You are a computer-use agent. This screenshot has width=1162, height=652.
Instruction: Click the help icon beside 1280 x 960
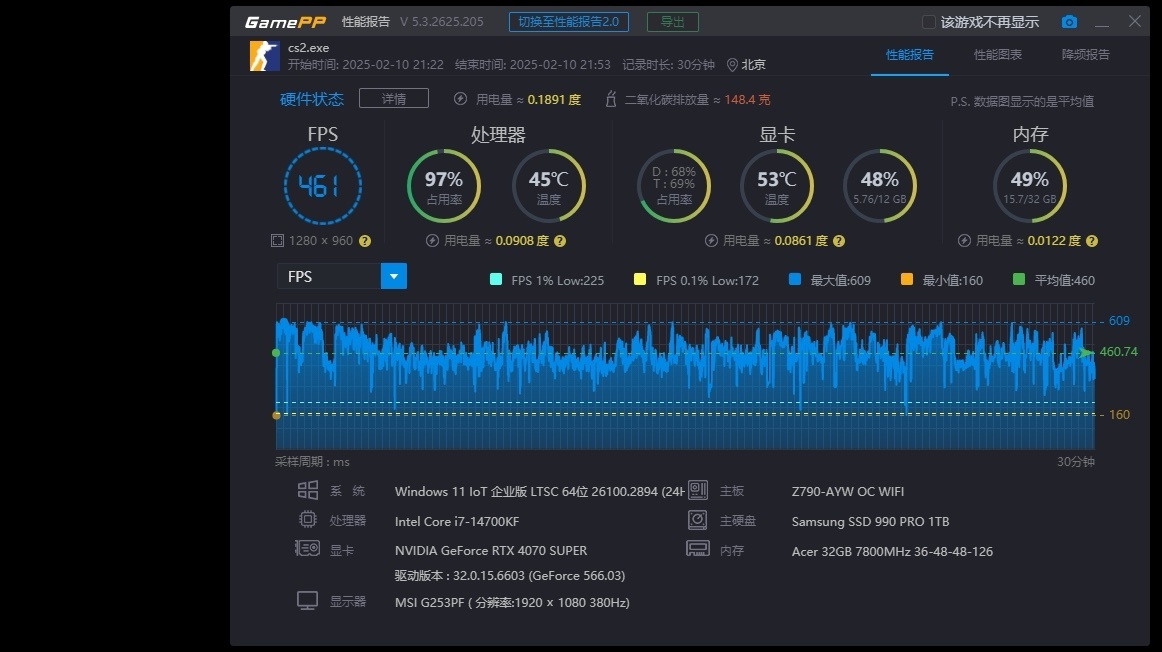[365, 241]
